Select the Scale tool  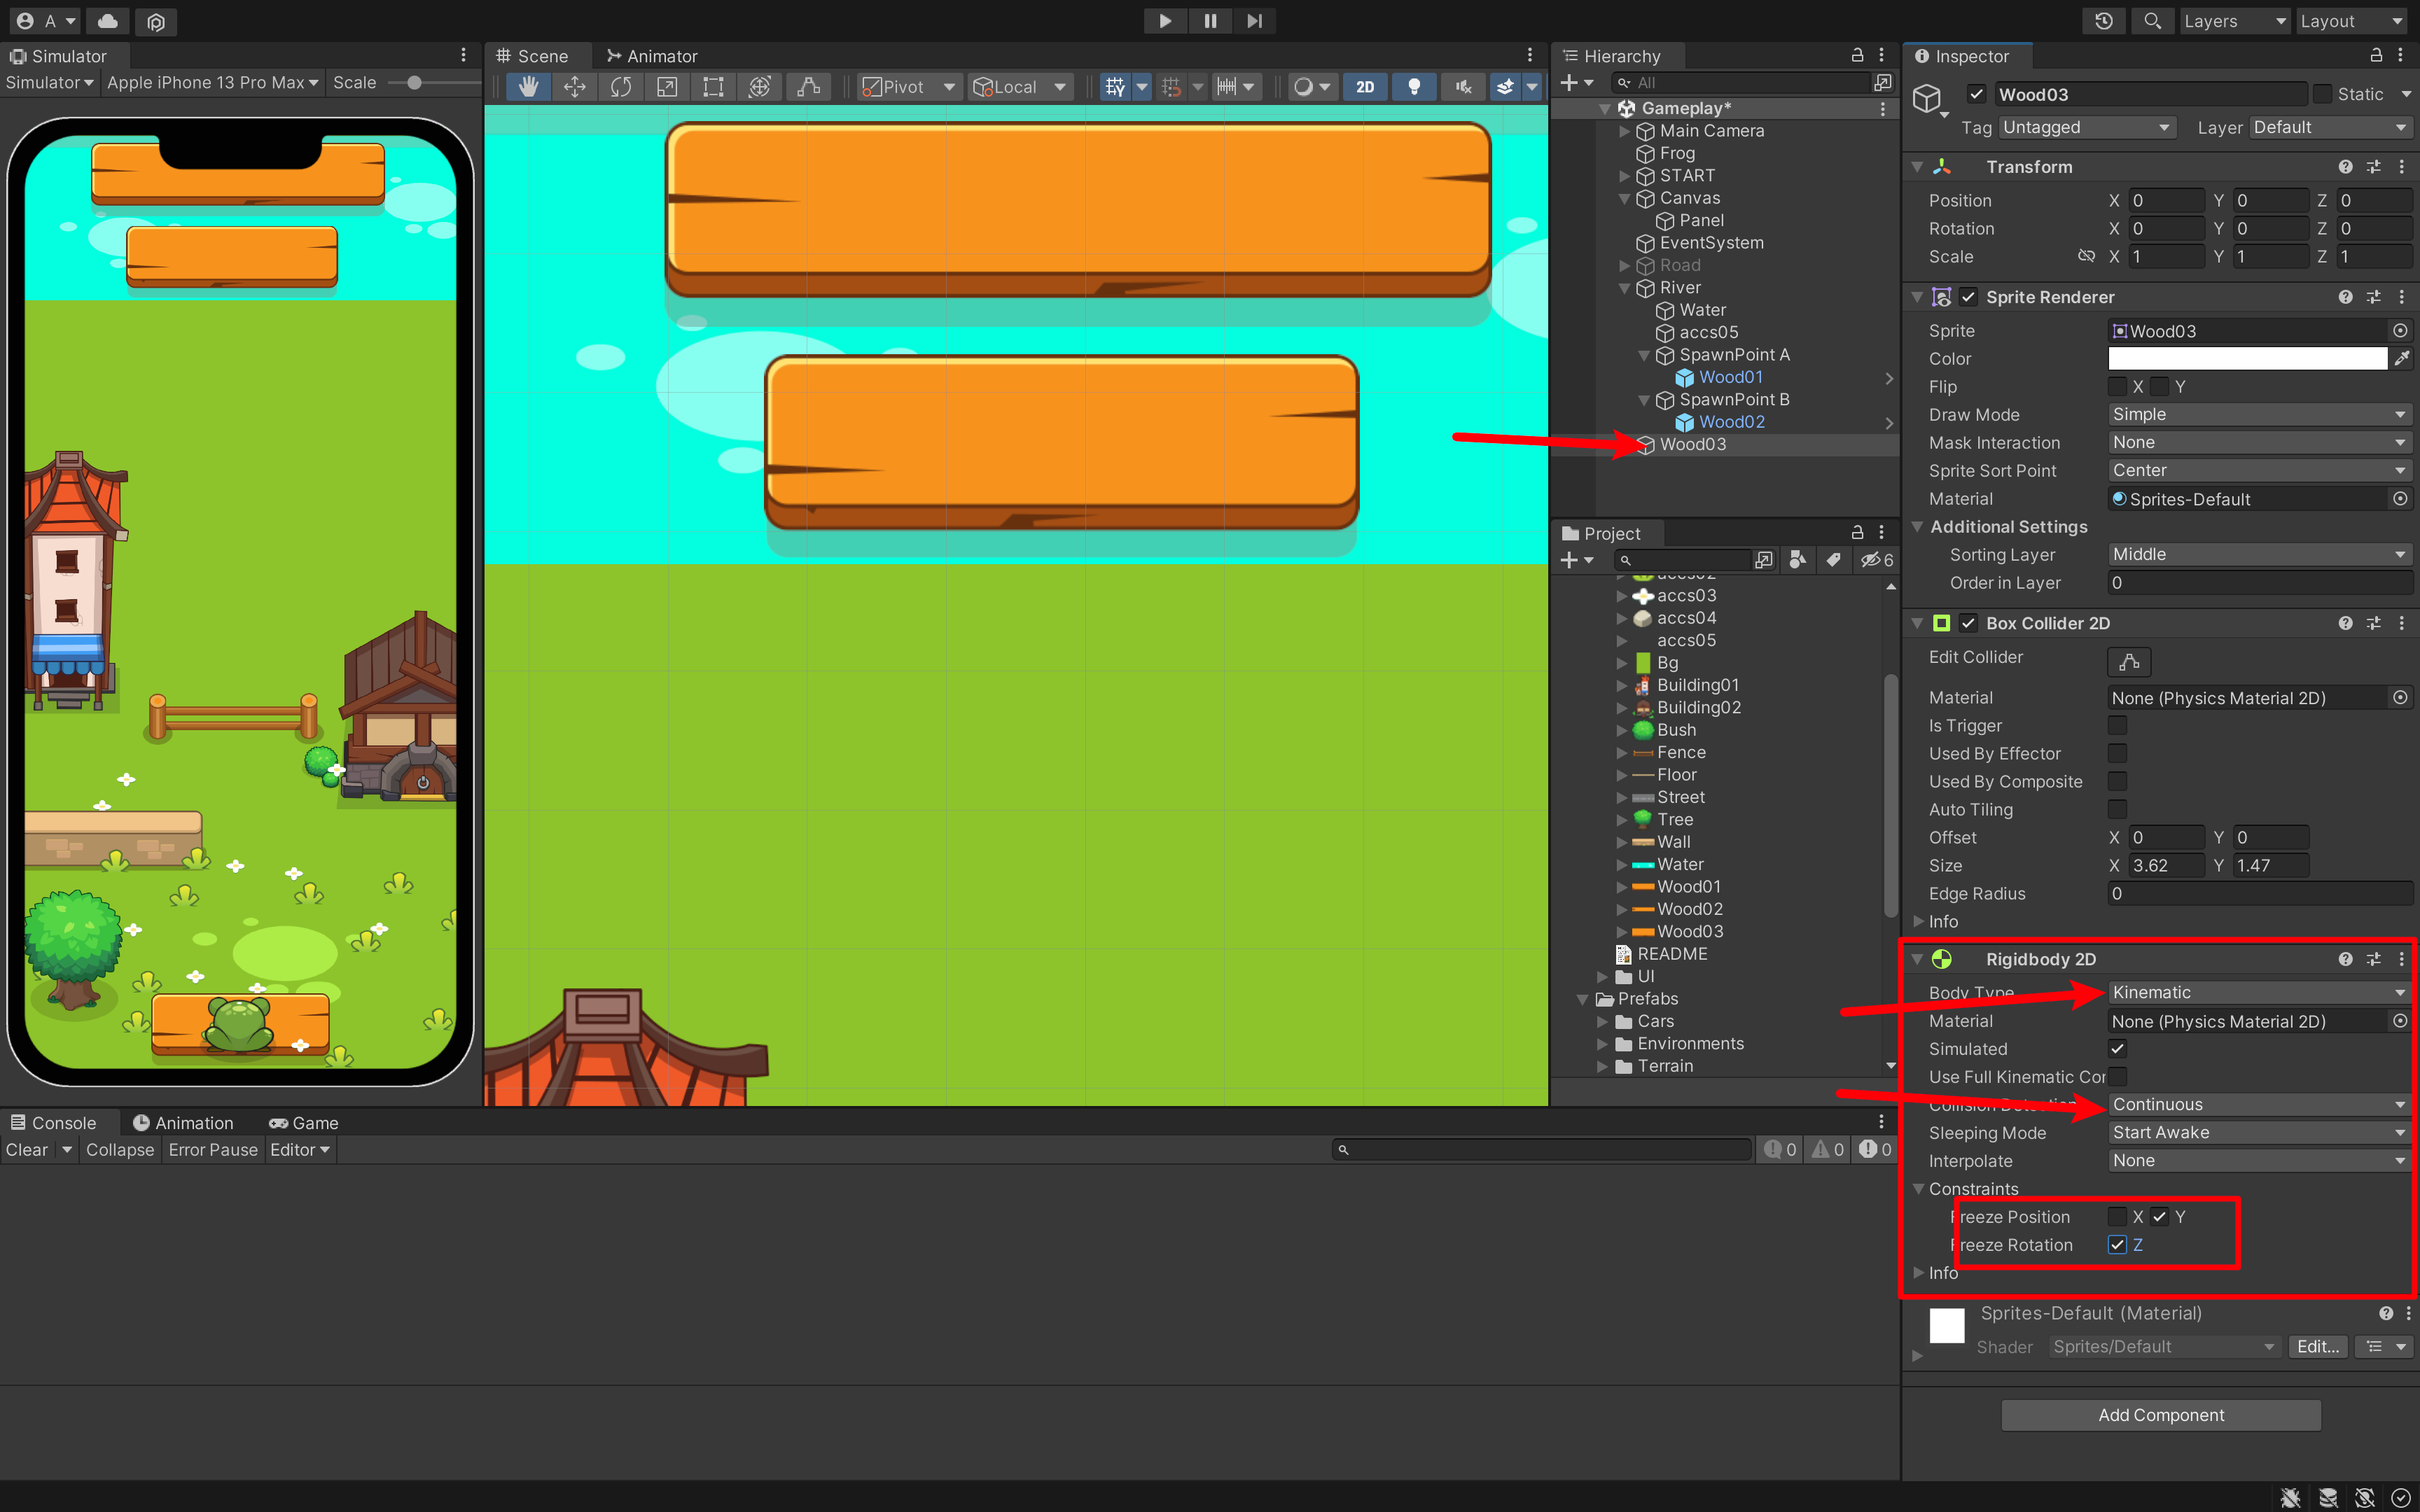pyautogui.click(x=667, y=87)
